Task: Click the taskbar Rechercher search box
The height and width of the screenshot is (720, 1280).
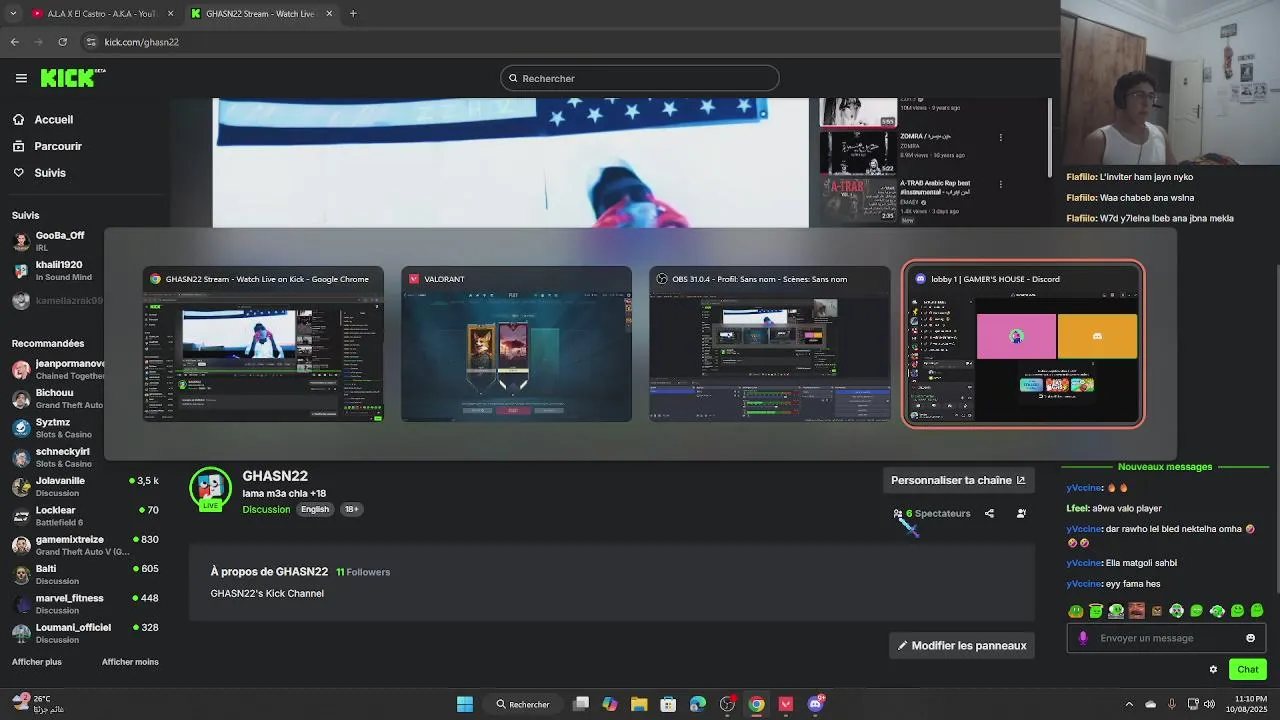Action: (x=523, y=704)
